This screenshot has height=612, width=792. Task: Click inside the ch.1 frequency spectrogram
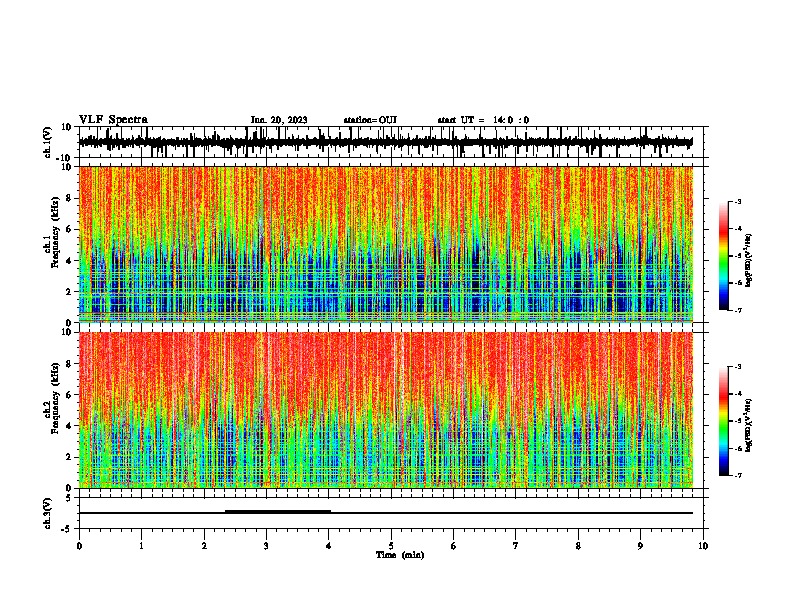386,244
